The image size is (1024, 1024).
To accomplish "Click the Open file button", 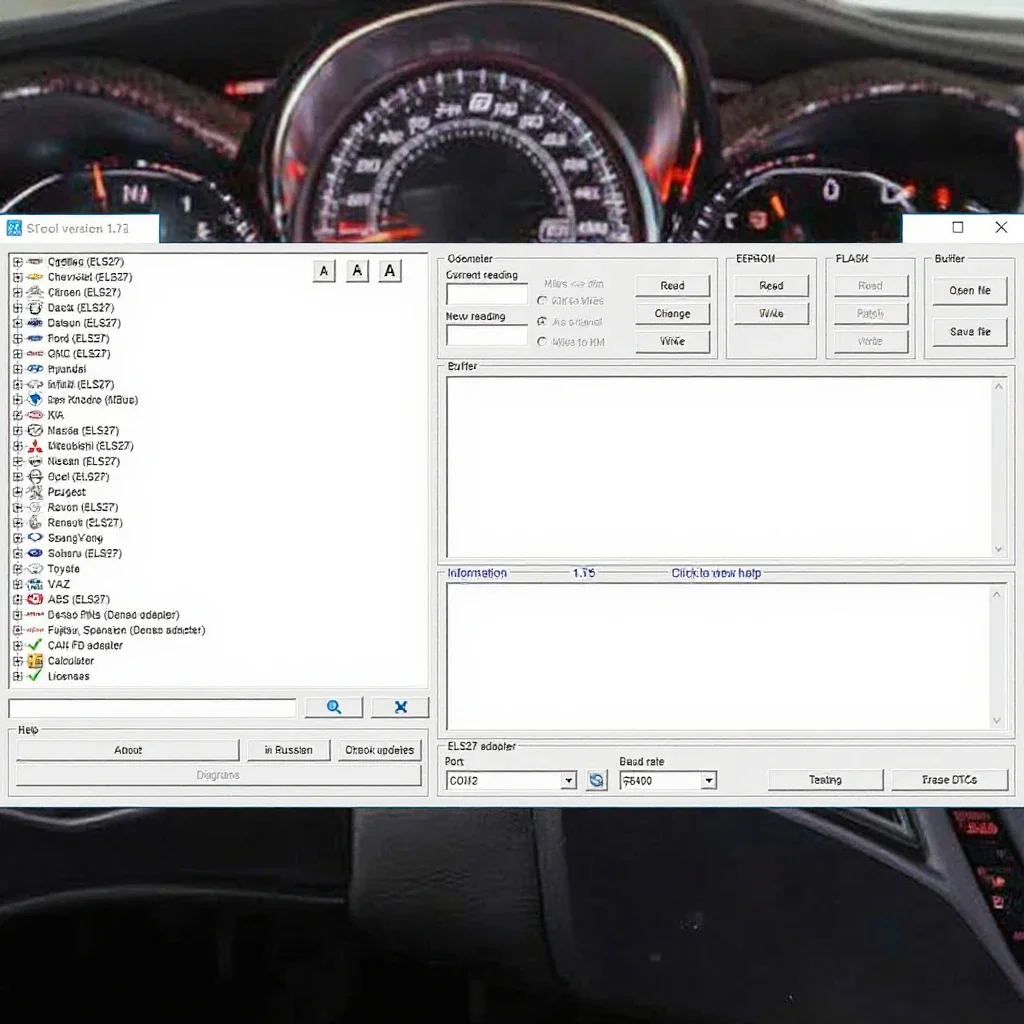I will (x=970, y=291).
